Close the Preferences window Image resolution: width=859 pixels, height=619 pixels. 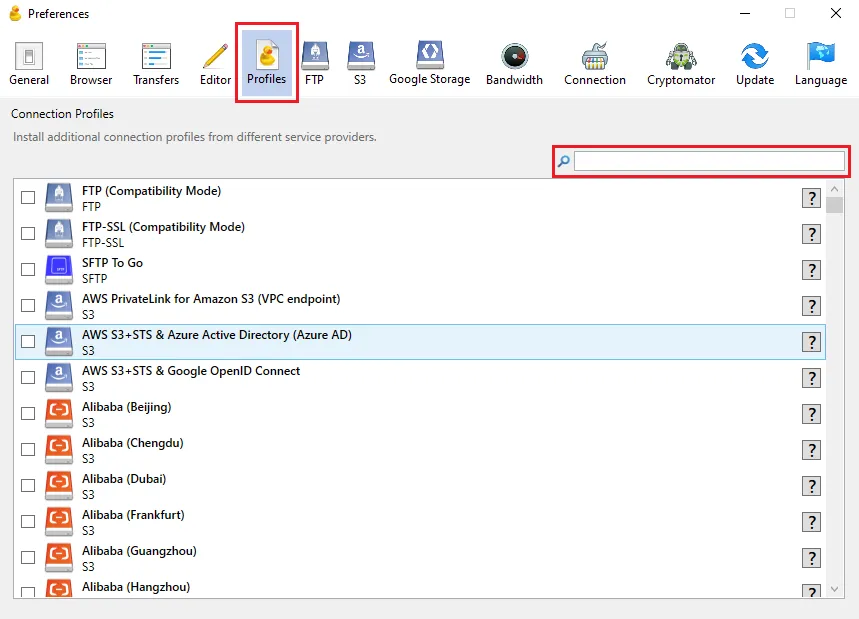pos(835,13)
